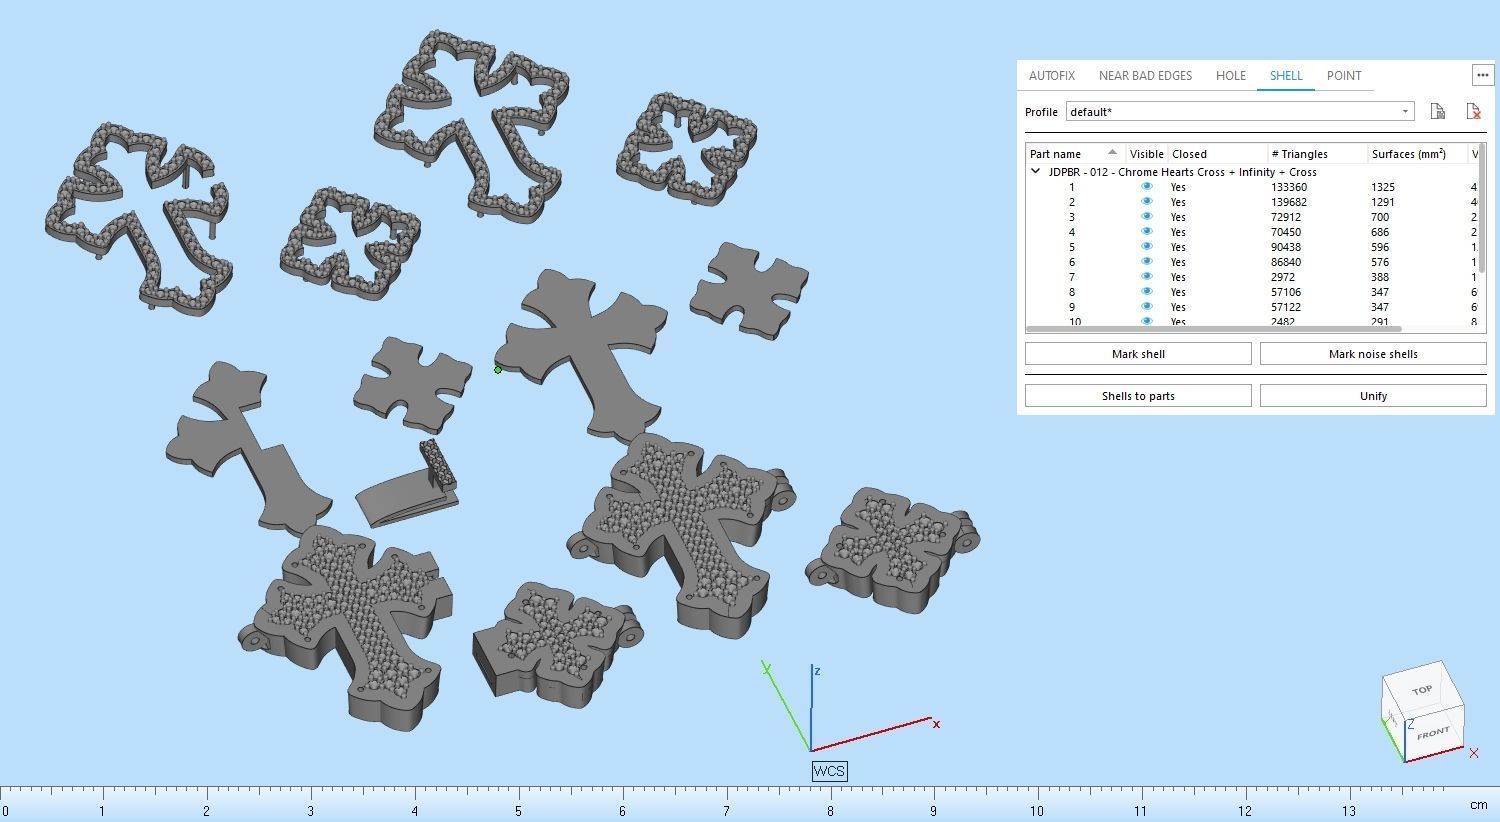Open the three-dots more options button

(x=1482, y=75)
